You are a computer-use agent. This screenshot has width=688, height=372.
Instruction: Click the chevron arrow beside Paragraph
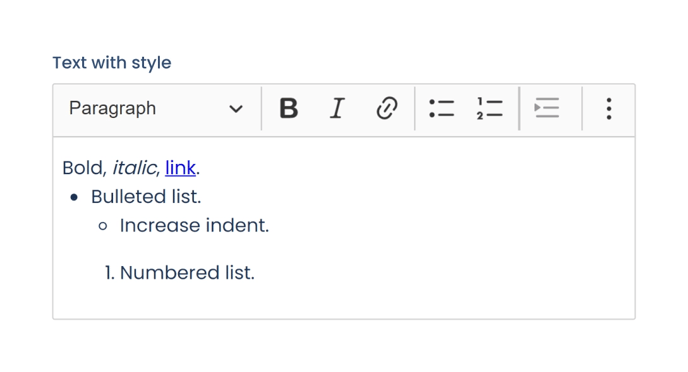pos(236,109)
